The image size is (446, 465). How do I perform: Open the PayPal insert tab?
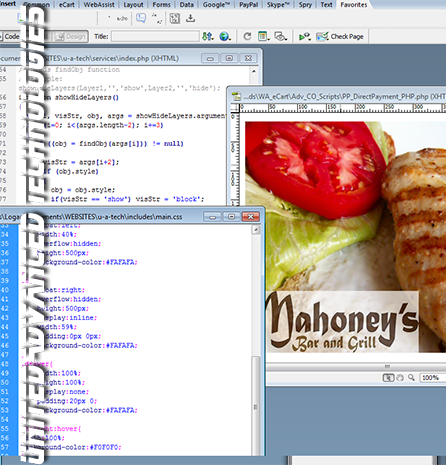pyautogui.click(x=249, y=5)
